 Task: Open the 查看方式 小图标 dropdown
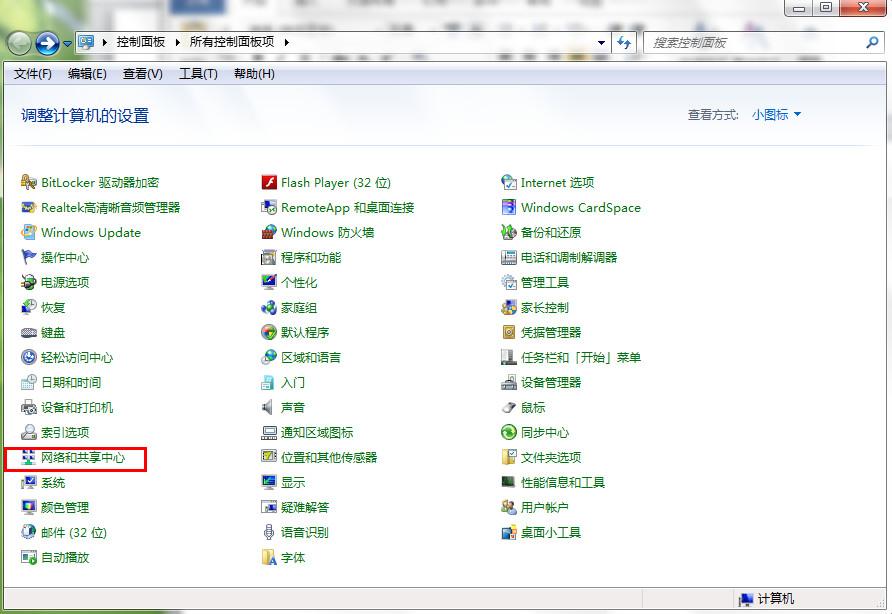(775, 115)
